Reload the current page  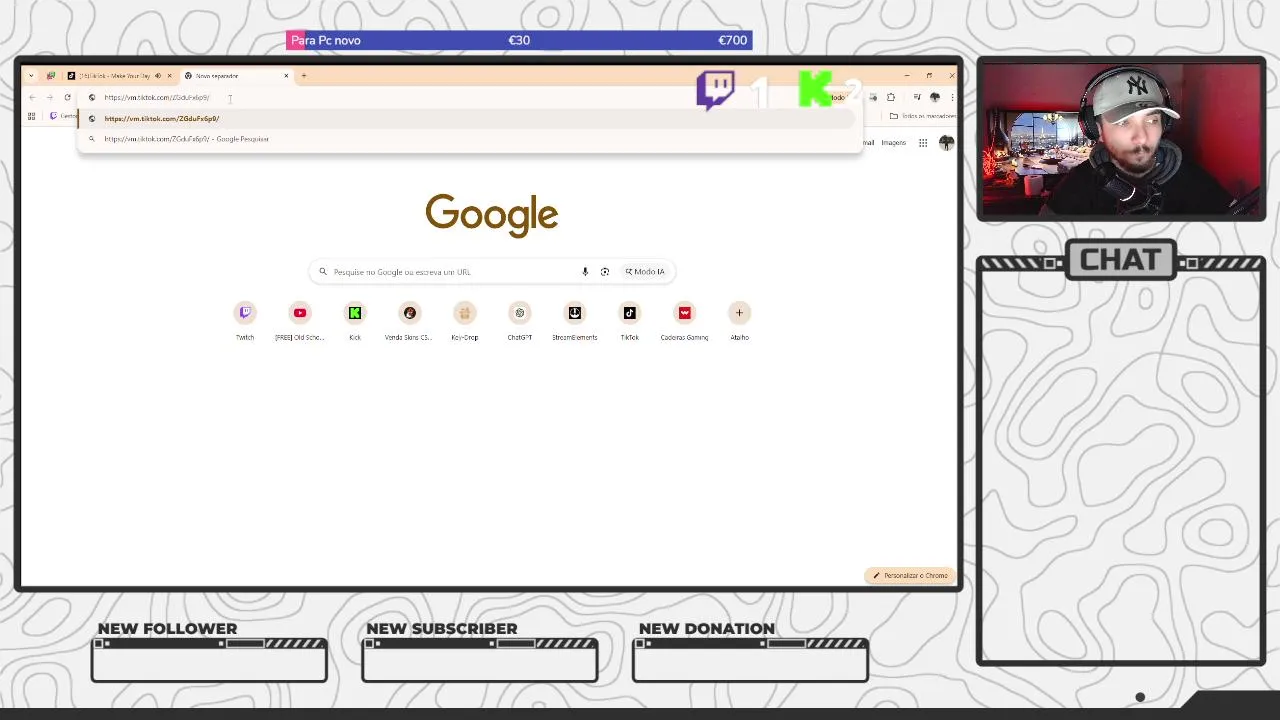pyautogui.click(x=67, y=97)
